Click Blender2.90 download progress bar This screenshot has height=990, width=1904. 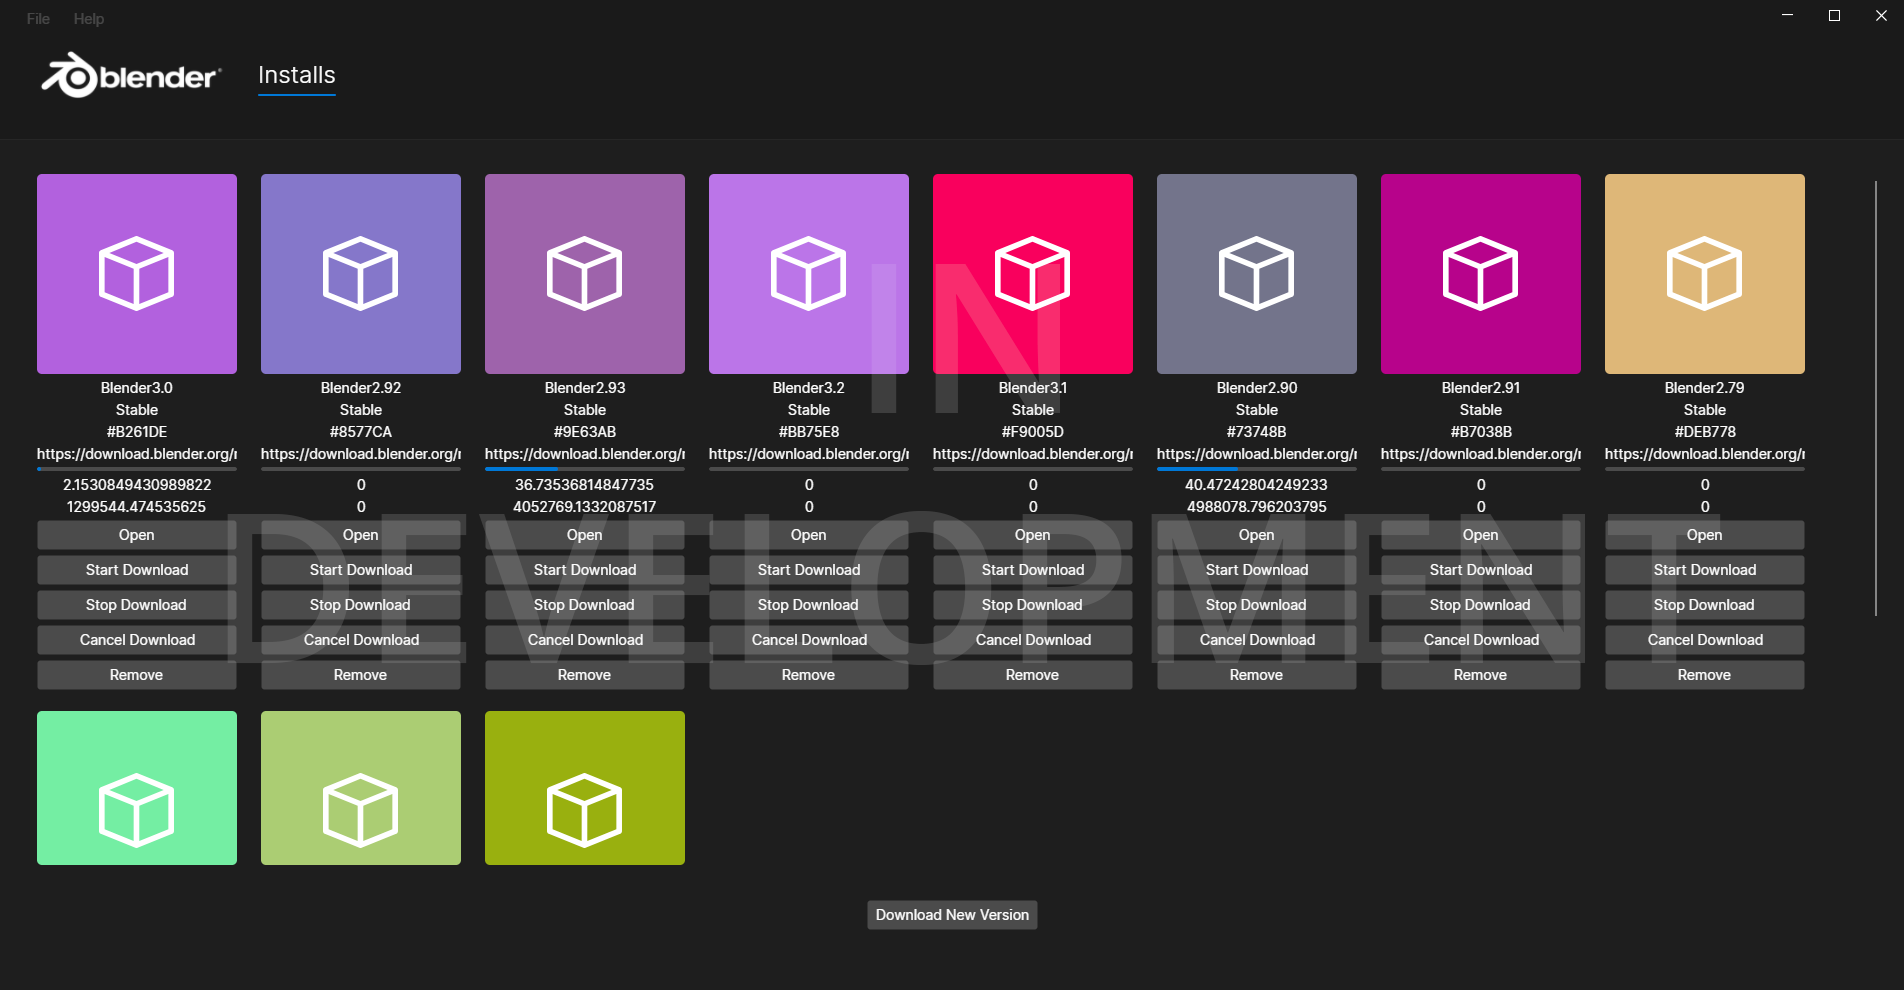coord(1257,469)
